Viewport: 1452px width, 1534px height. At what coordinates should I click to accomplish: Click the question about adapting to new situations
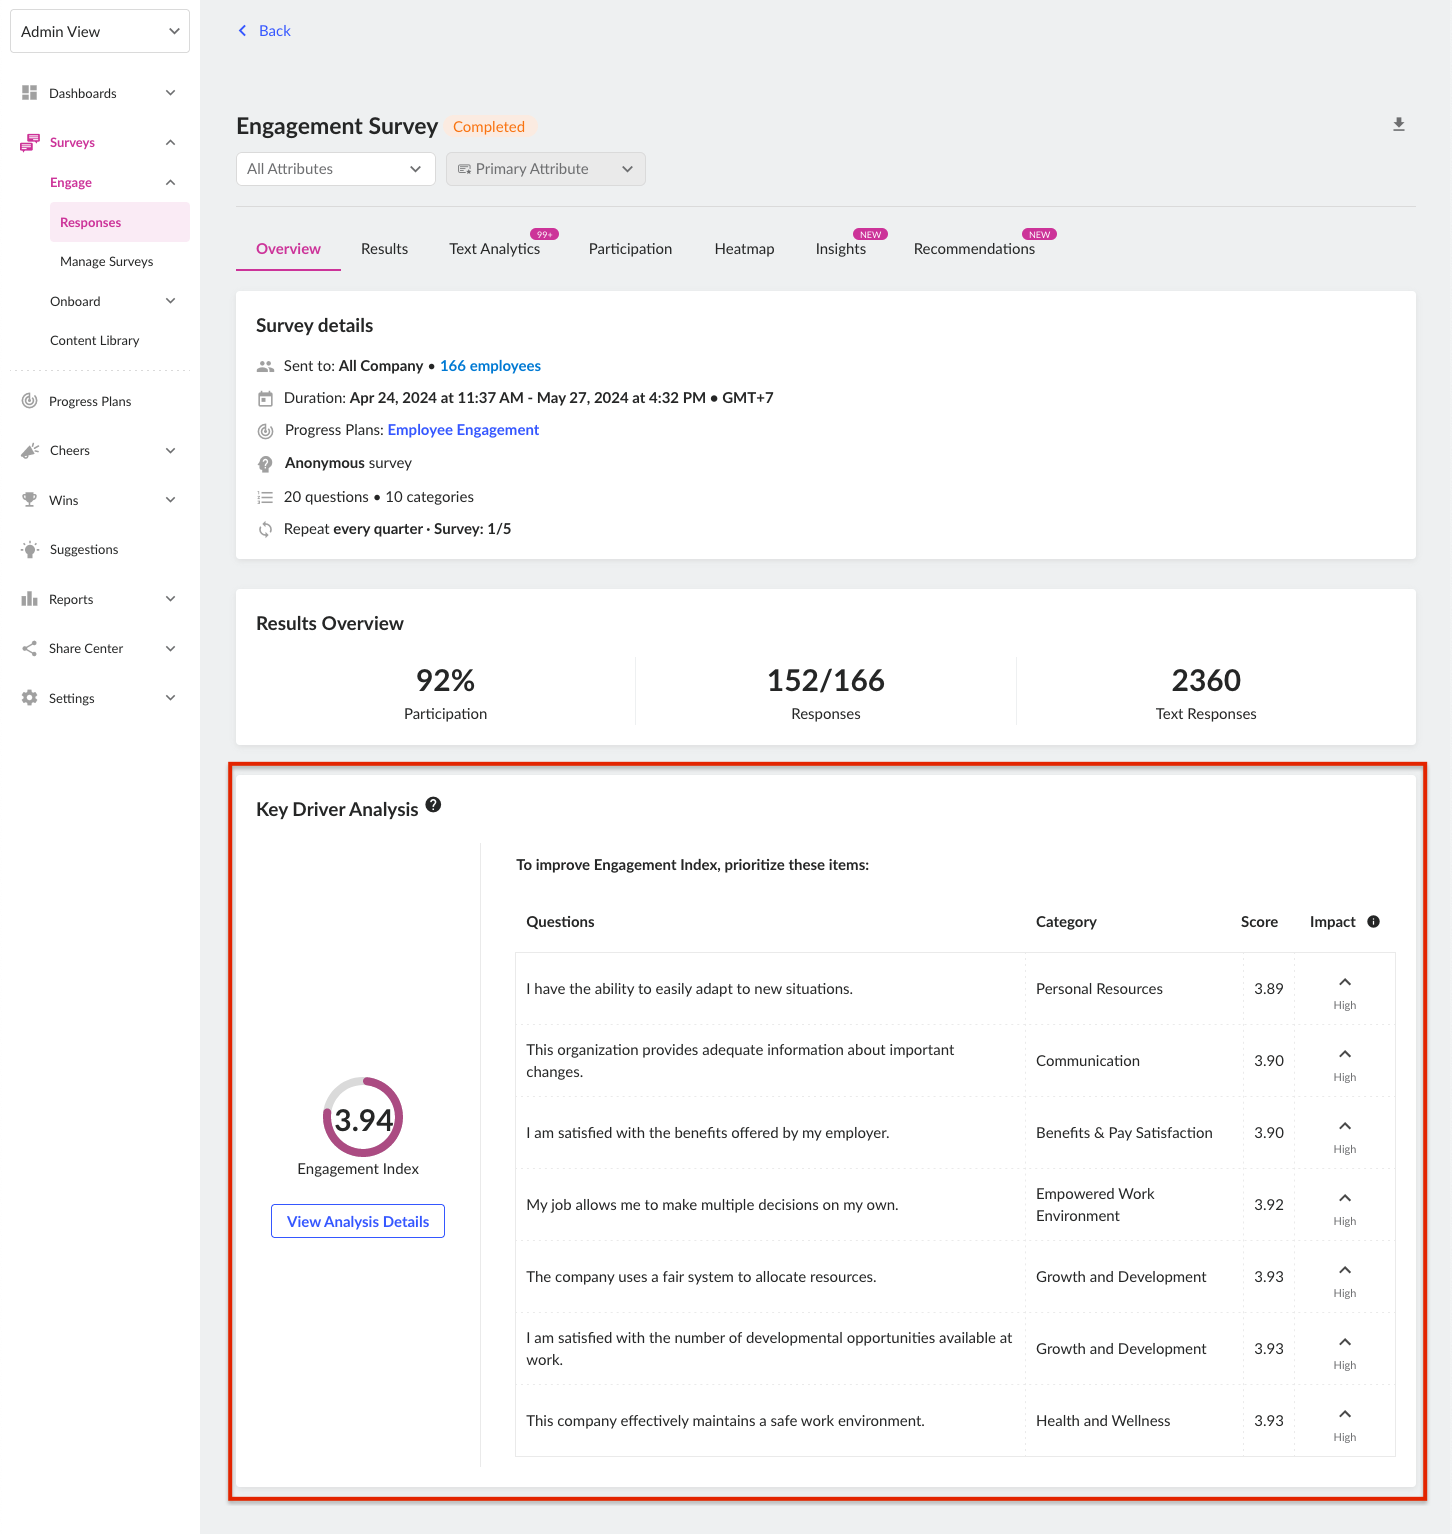point(690,989)
